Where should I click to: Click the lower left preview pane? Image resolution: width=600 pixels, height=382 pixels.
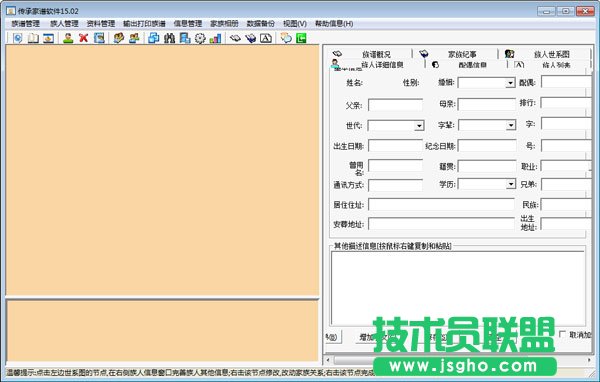162,331
